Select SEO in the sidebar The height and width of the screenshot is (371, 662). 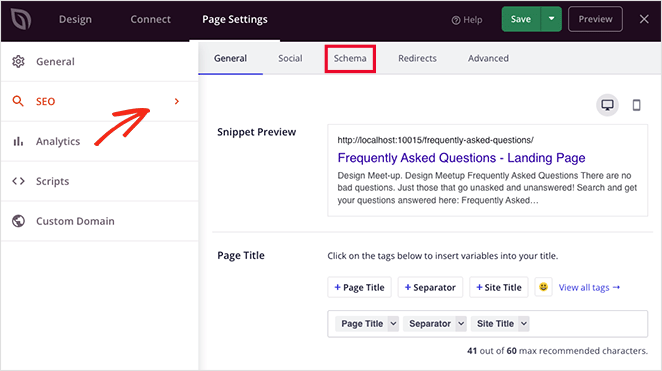point(99,101)
